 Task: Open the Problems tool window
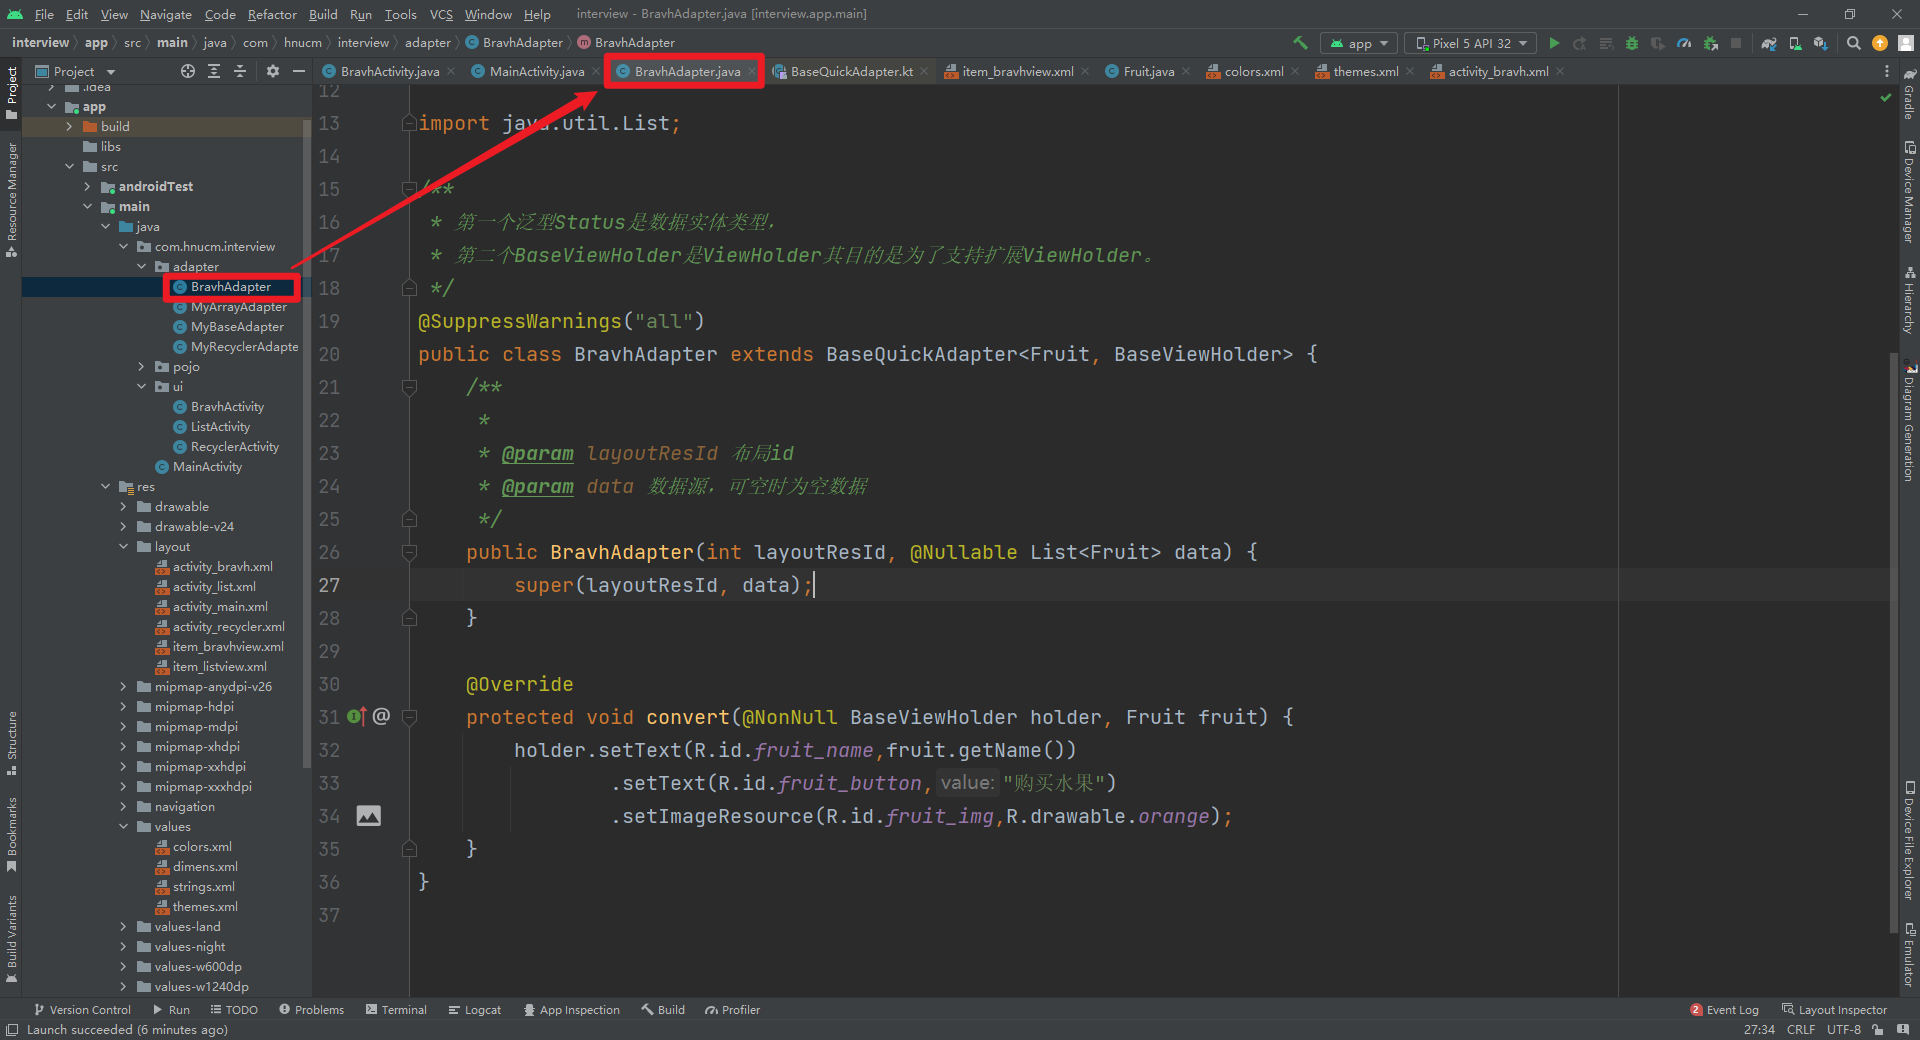(312, 1010)
